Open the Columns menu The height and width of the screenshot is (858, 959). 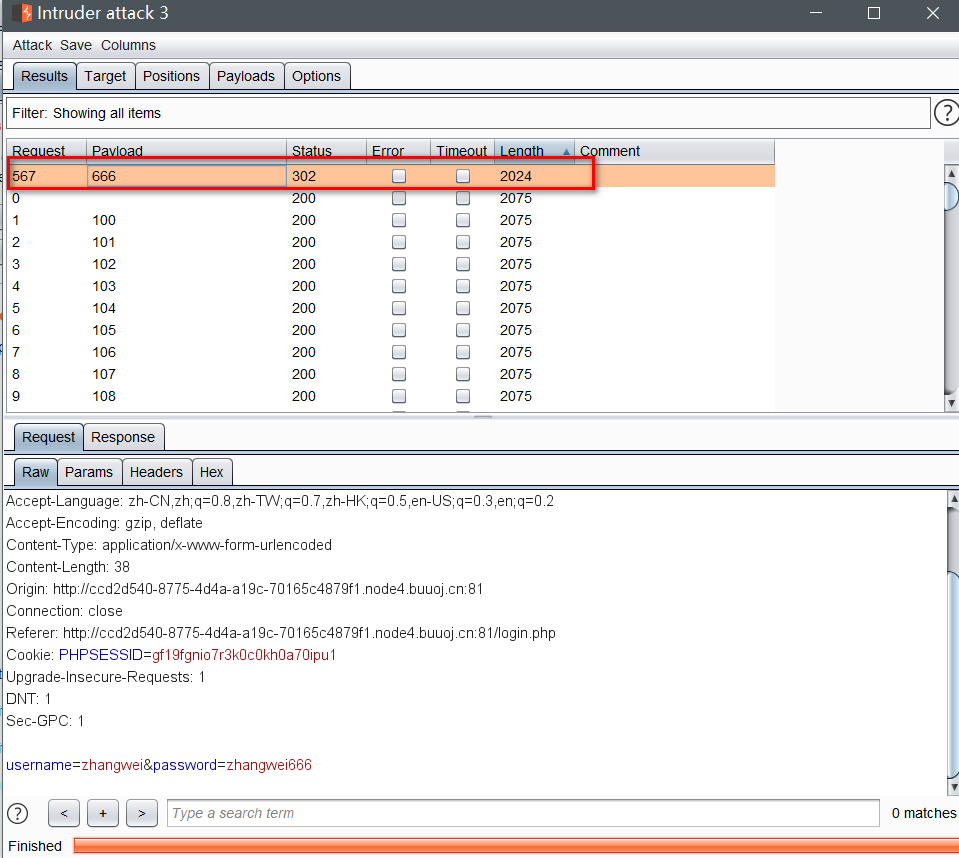coord(128,45)
